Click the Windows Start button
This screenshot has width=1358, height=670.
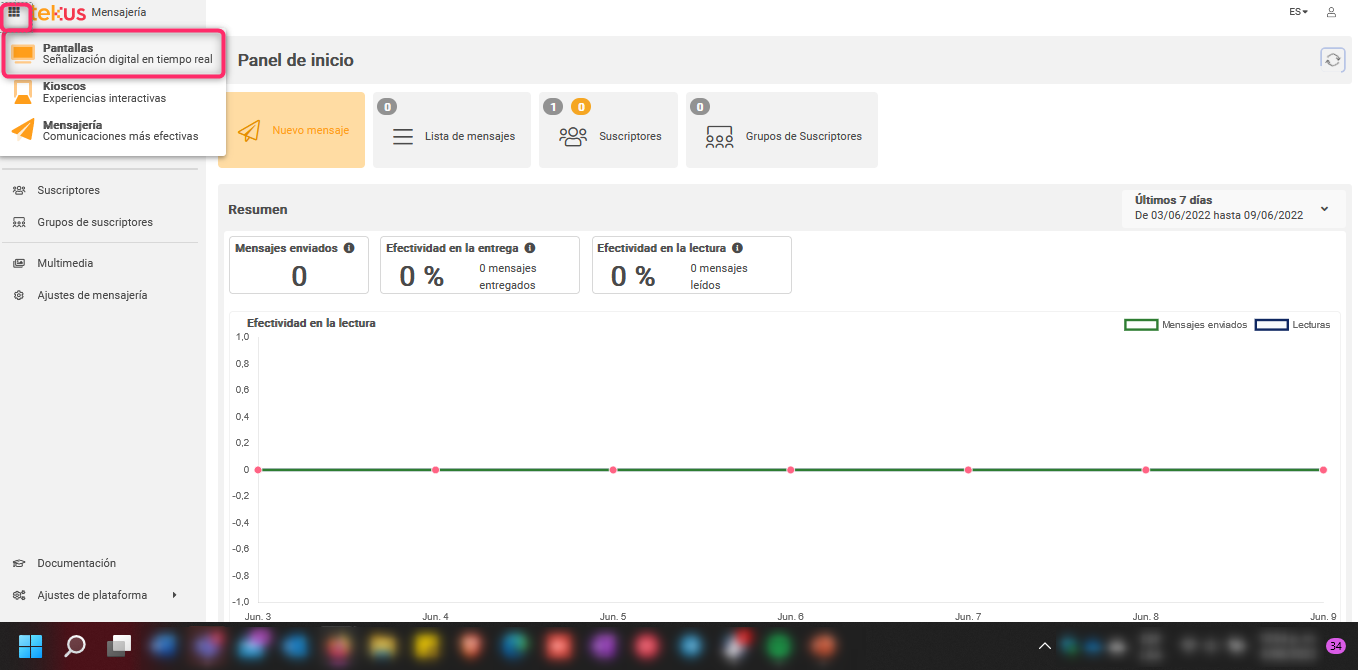[30, 646]
